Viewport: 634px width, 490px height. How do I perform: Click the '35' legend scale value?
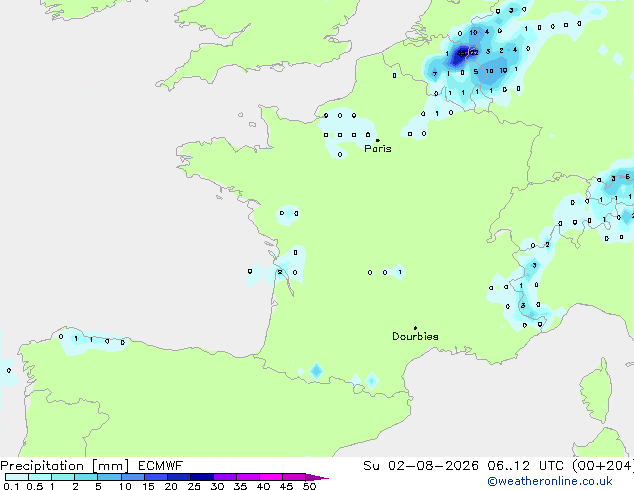point(240,486)
